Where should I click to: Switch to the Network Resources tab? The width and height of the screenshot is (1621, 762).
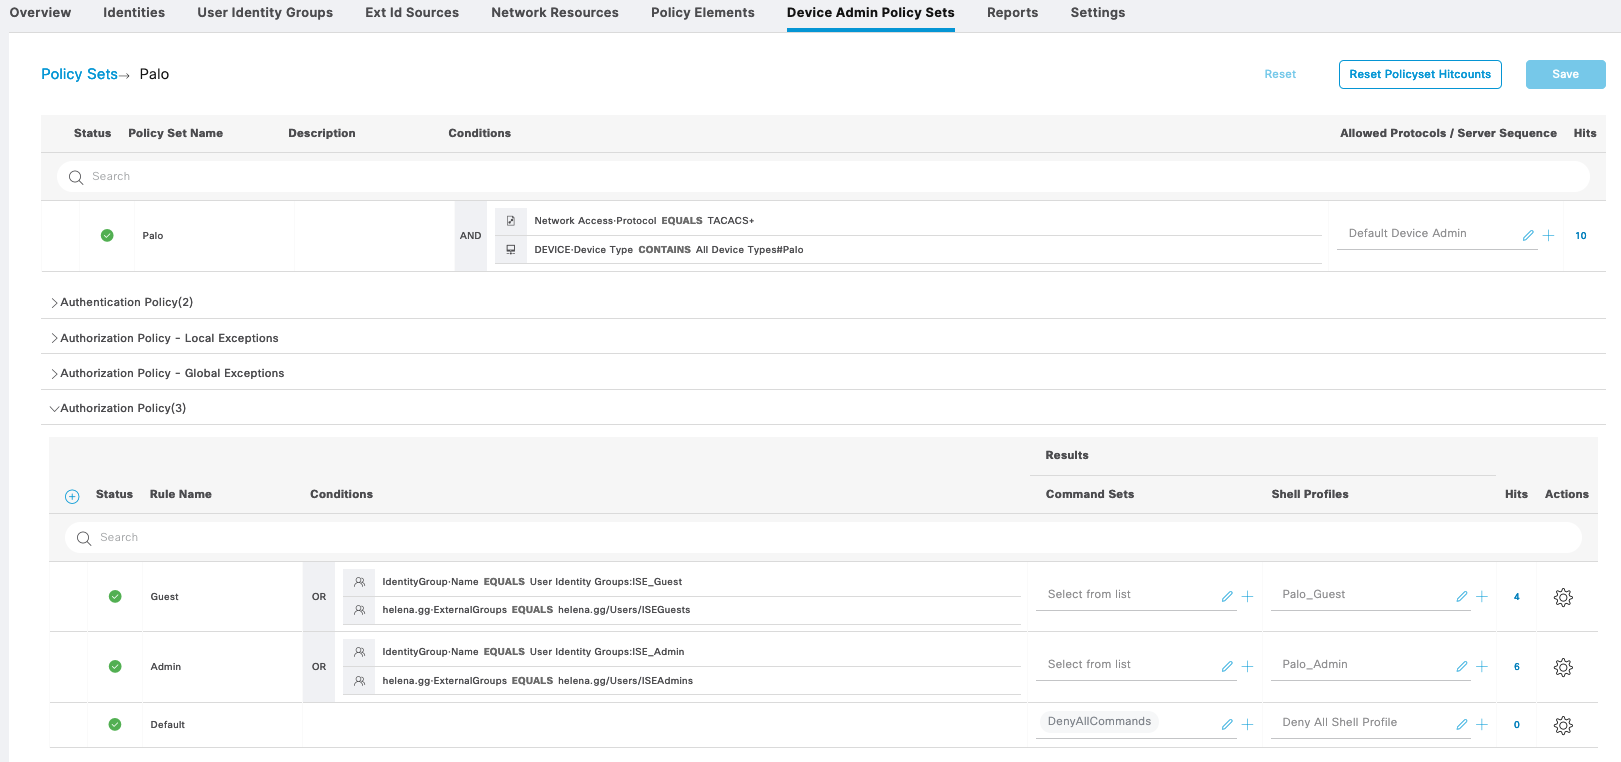tap(554, 13)
